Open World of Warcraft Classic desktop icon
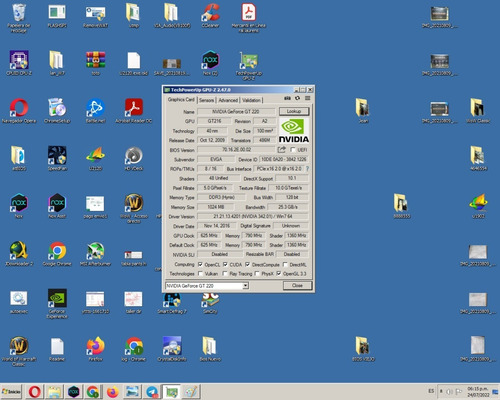The width and height of the screenshot is (500, 400). click(x=19, y=351)
